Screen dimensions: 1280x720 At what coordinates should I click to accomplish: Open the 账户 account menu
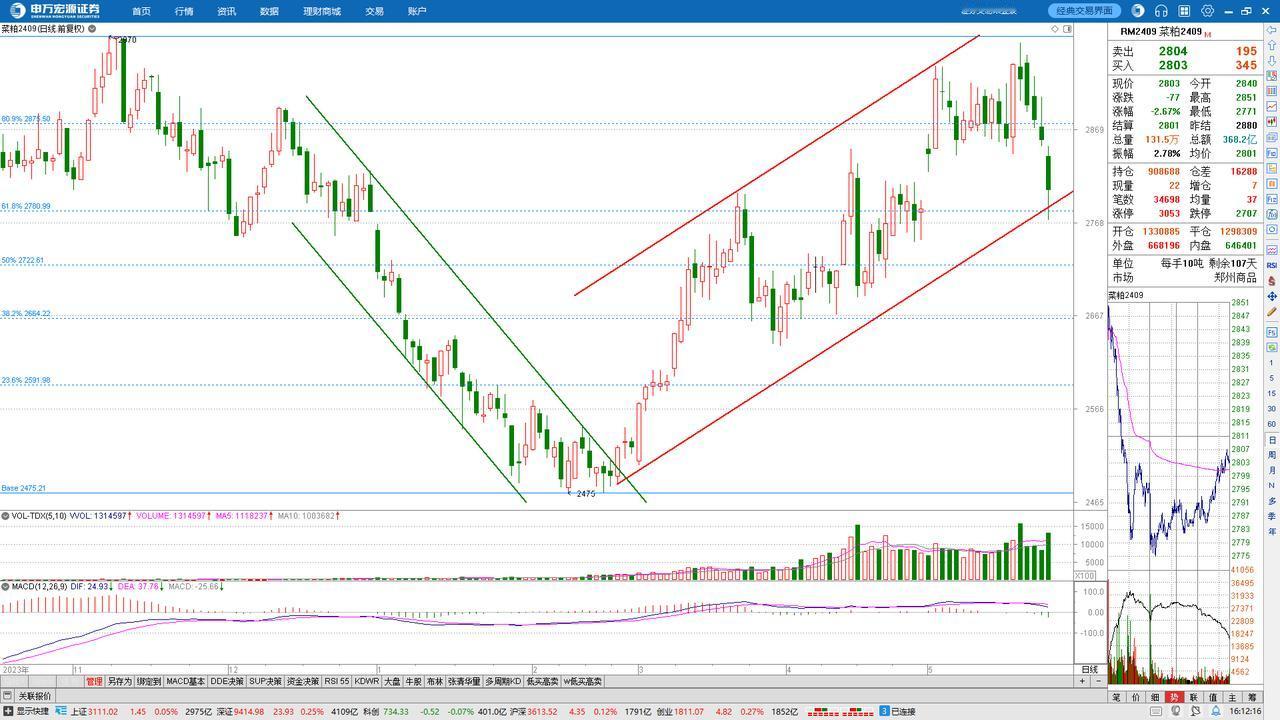pyautogui.click(x=417, y=11)
